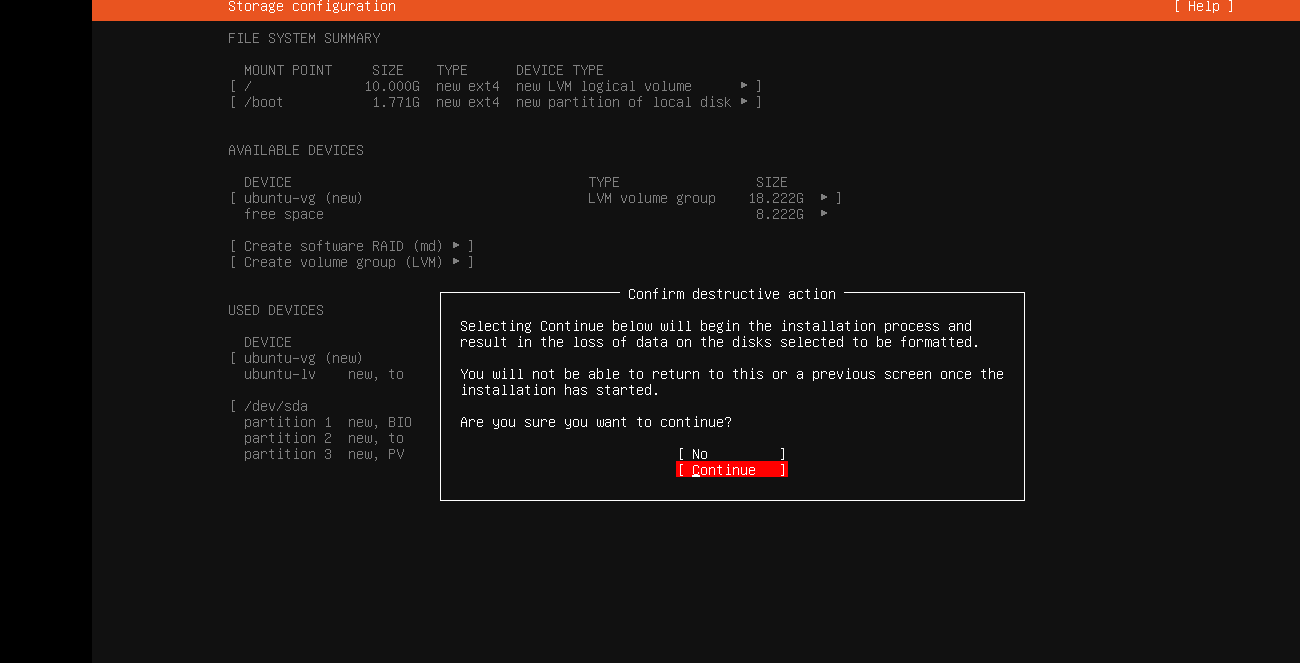
Task: Click the arrow next to Create software RAID
Action: 456,246
